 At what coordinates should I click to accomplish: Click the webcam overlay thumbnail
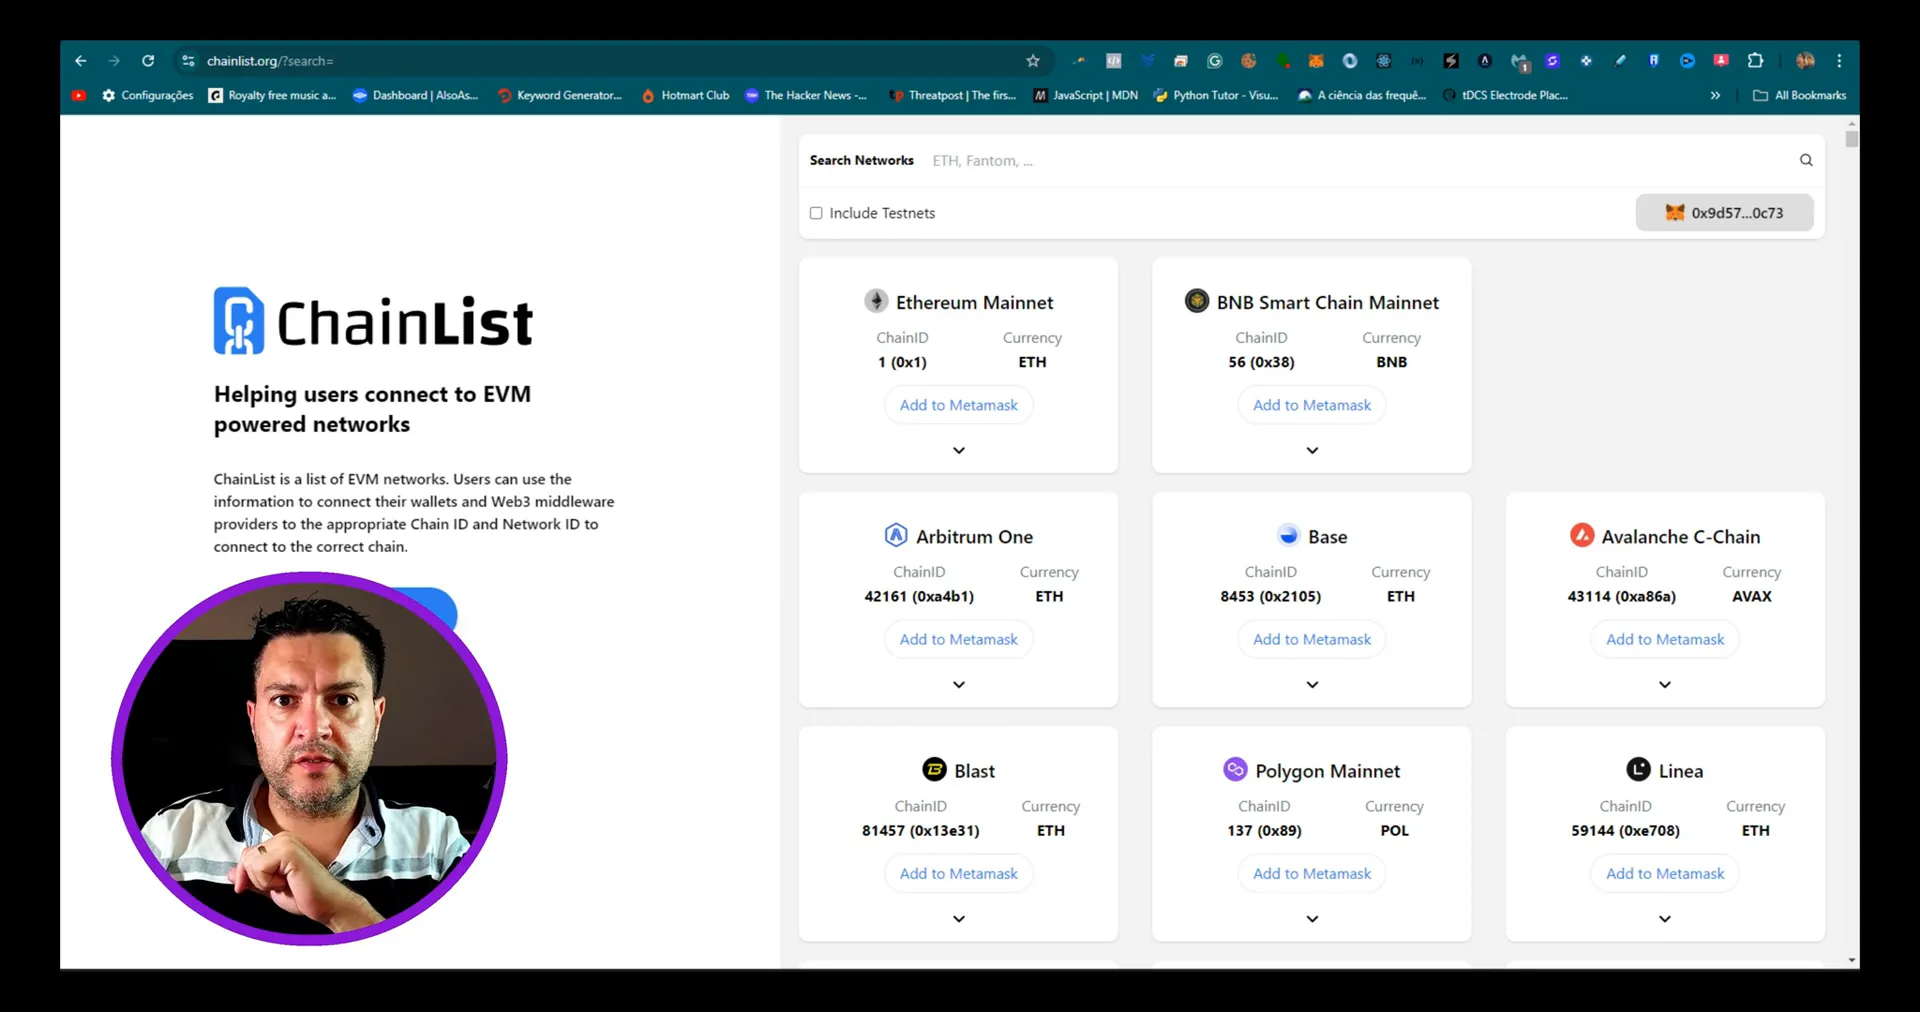coord(309,758)
